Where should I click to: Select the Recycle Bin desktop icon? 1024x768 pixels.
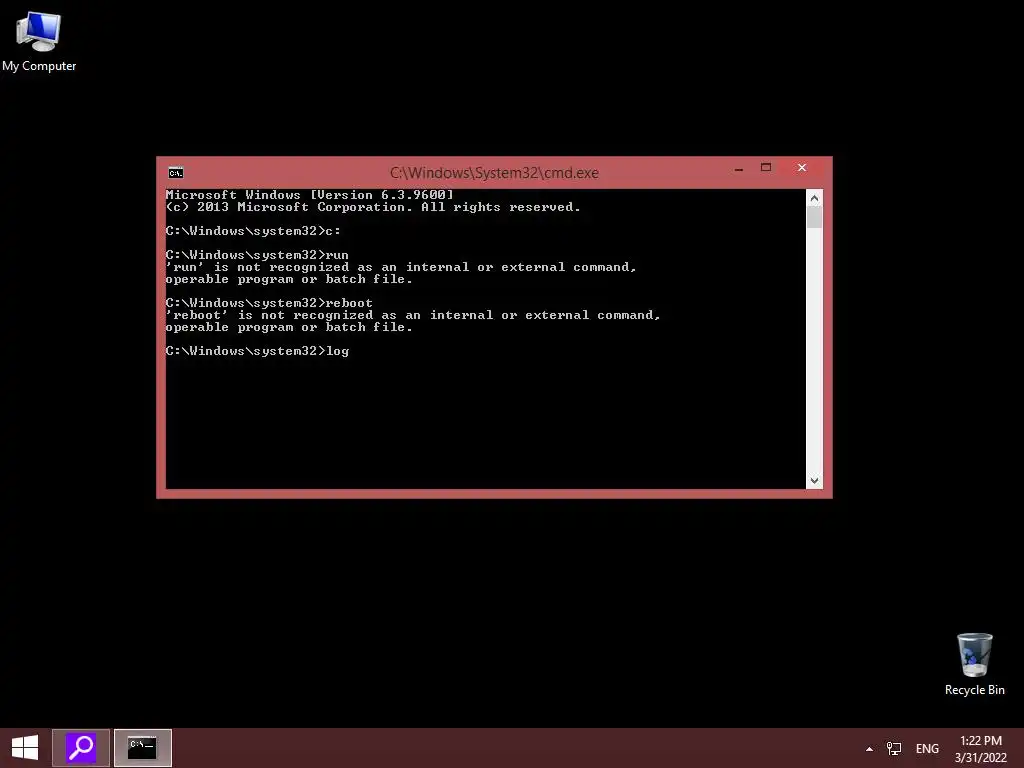coord(974,664)
